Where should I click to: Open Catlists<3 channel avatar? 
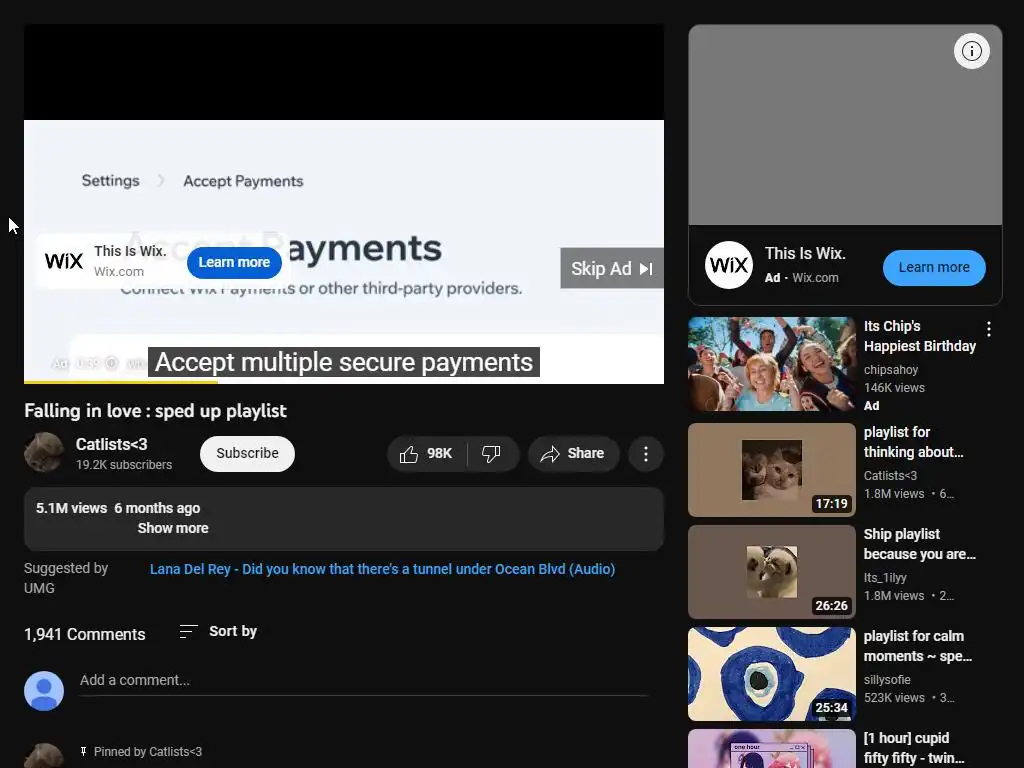44,452
